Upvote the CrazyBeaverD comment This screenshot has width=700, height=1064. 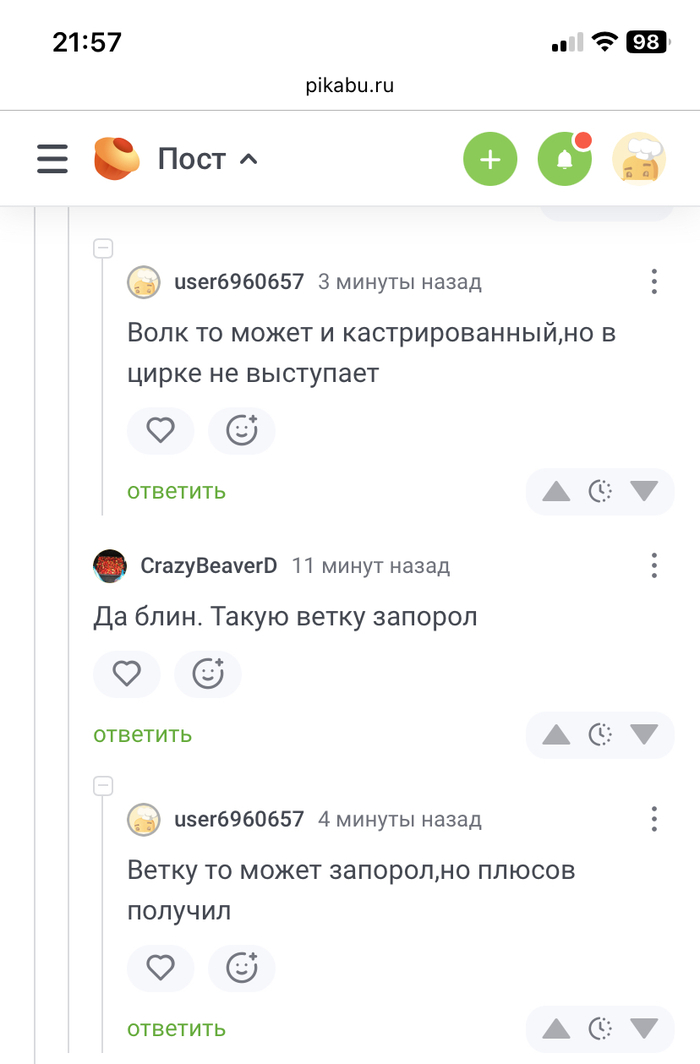(556, 735)
